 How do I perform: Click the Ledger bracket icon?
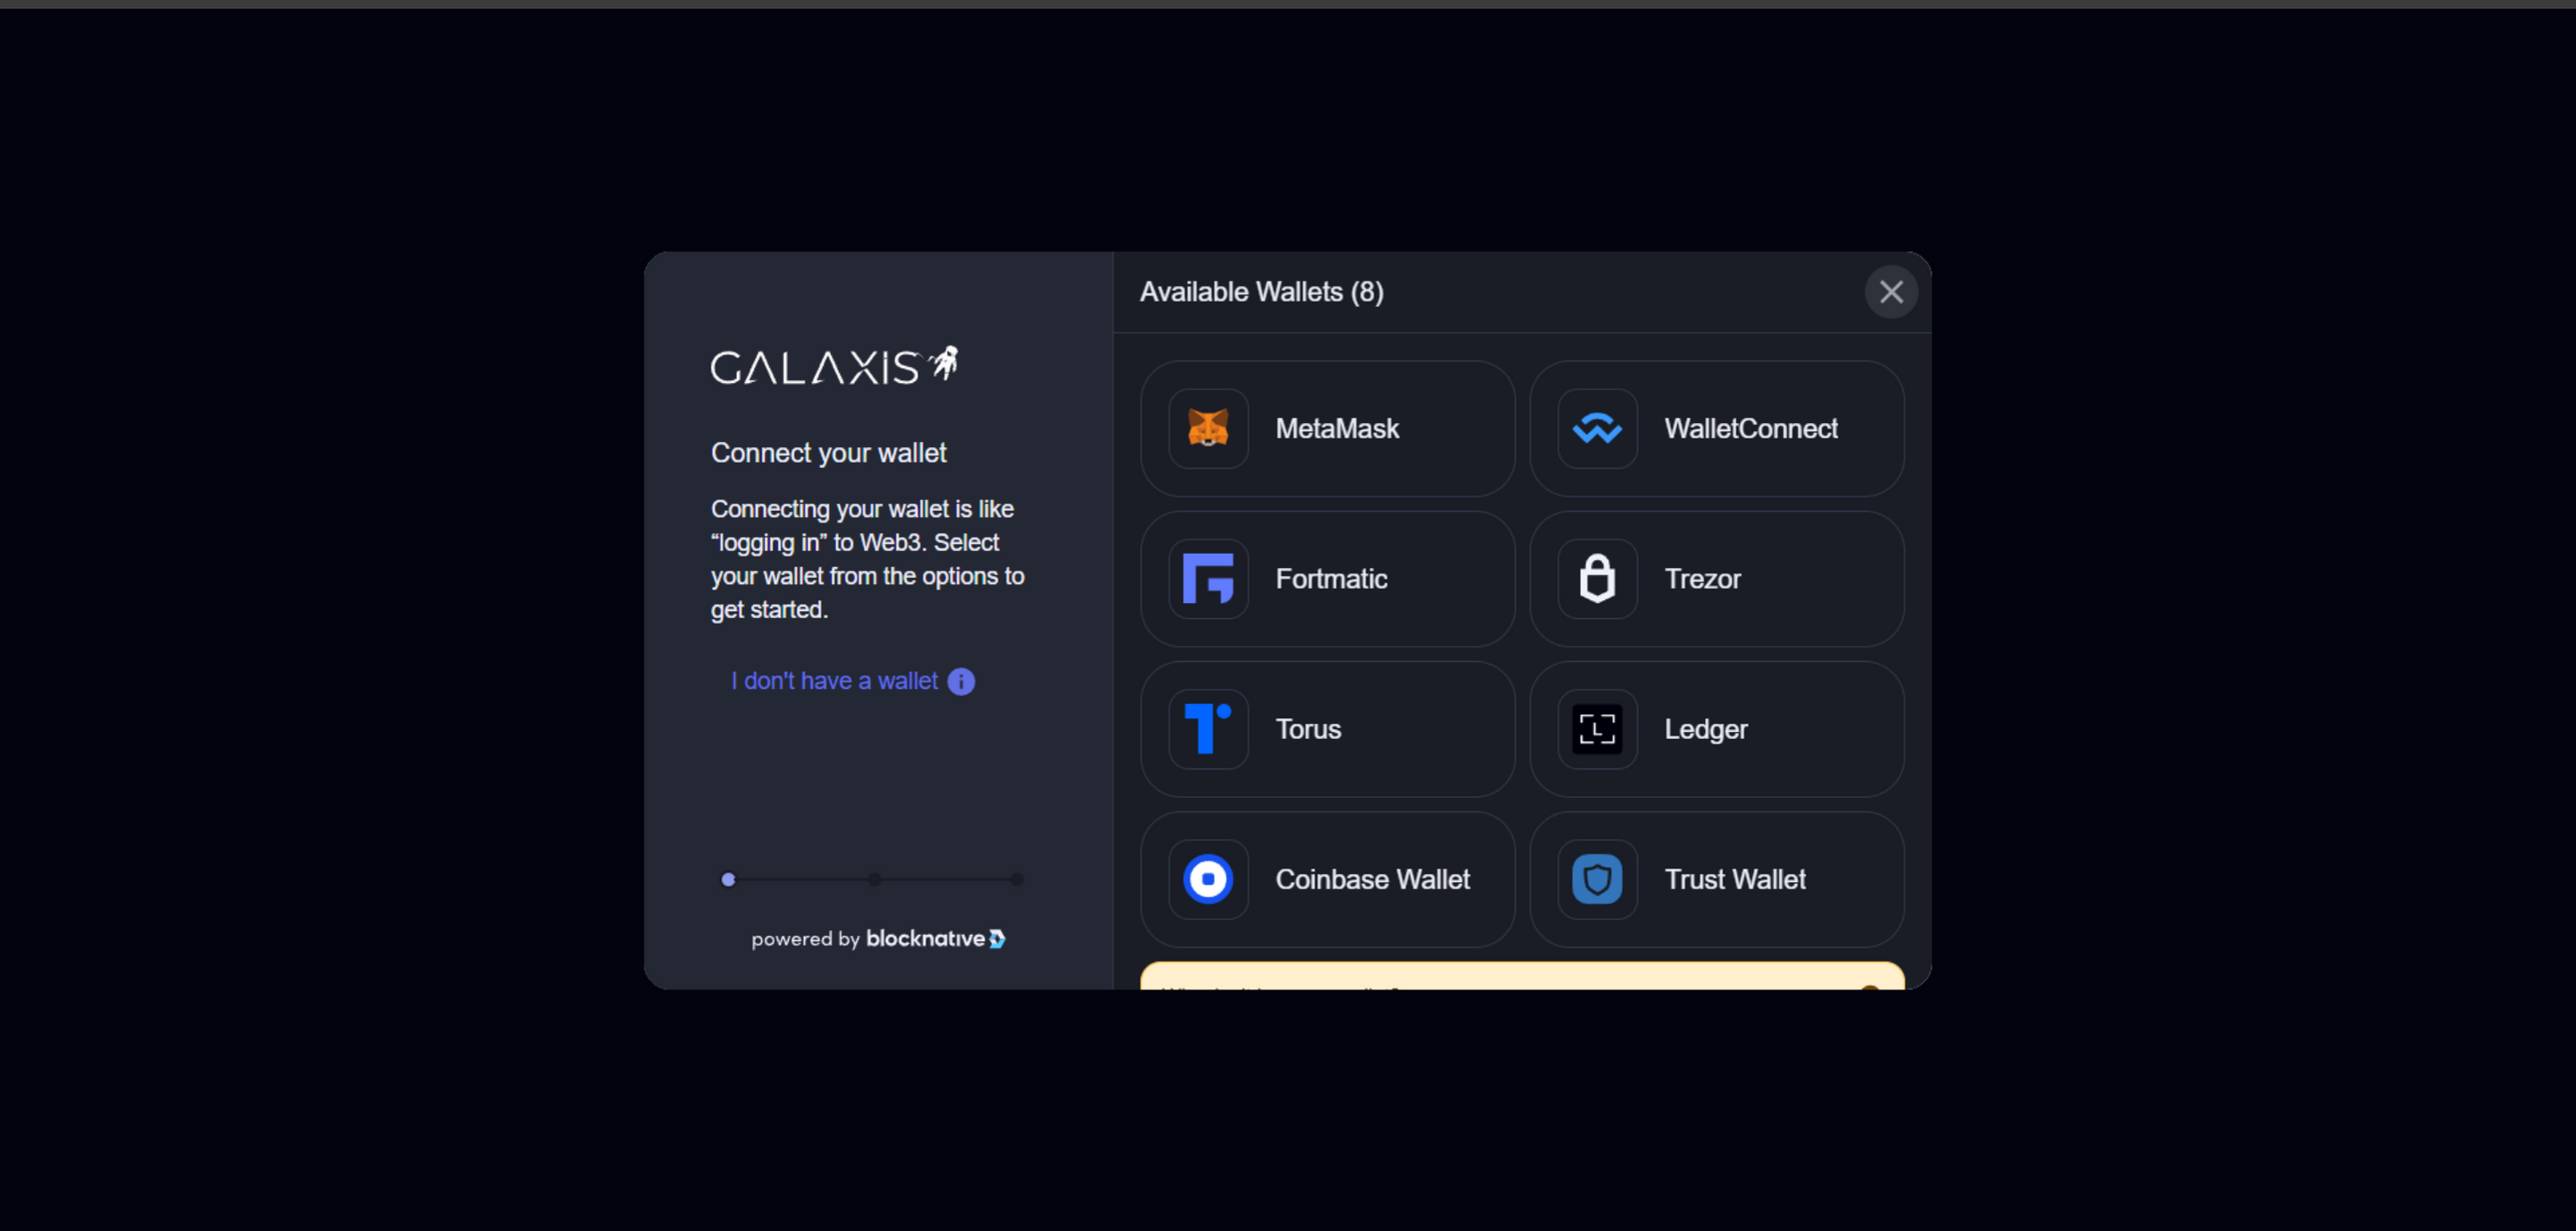(1597, 729)
